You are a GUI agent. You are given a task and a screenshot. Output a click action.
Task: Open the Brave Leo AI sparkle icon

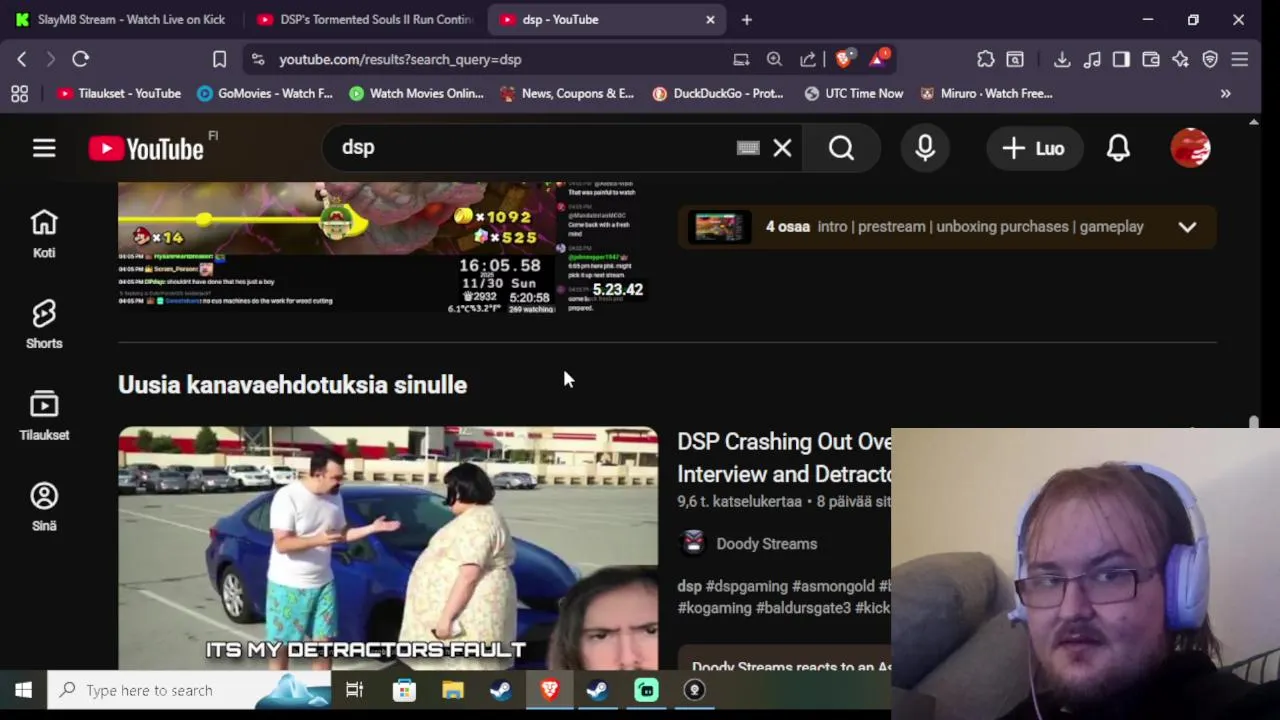coord(1180,59)
